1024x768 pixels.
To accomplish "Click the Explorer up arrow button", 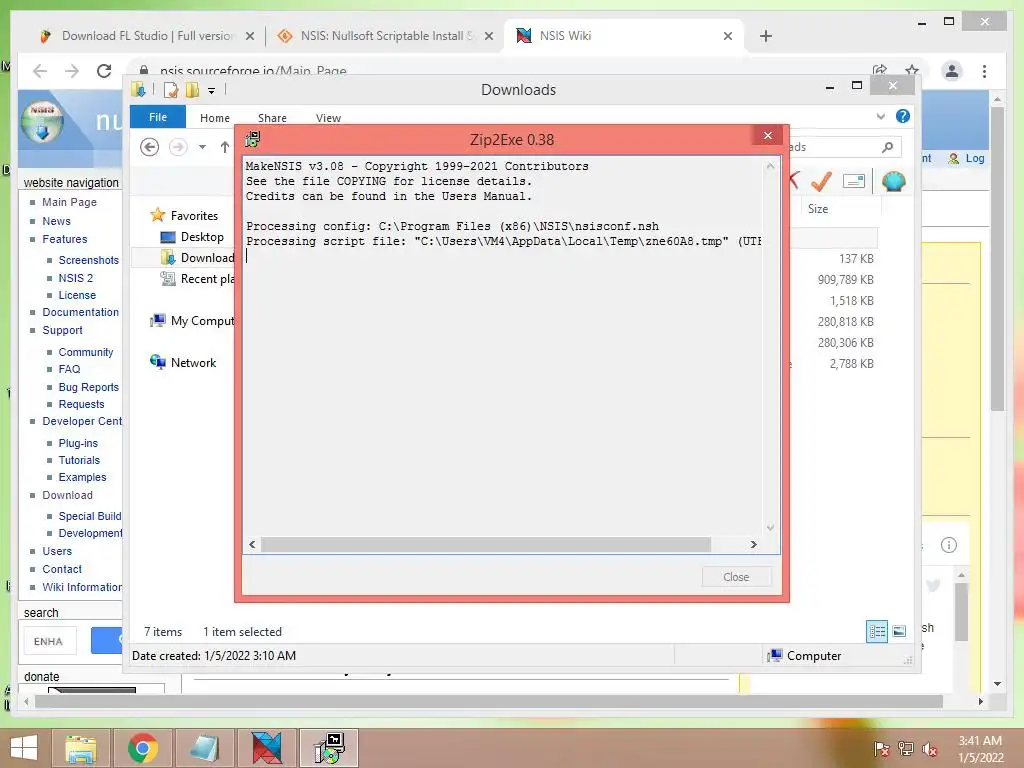I will (225, 147).
